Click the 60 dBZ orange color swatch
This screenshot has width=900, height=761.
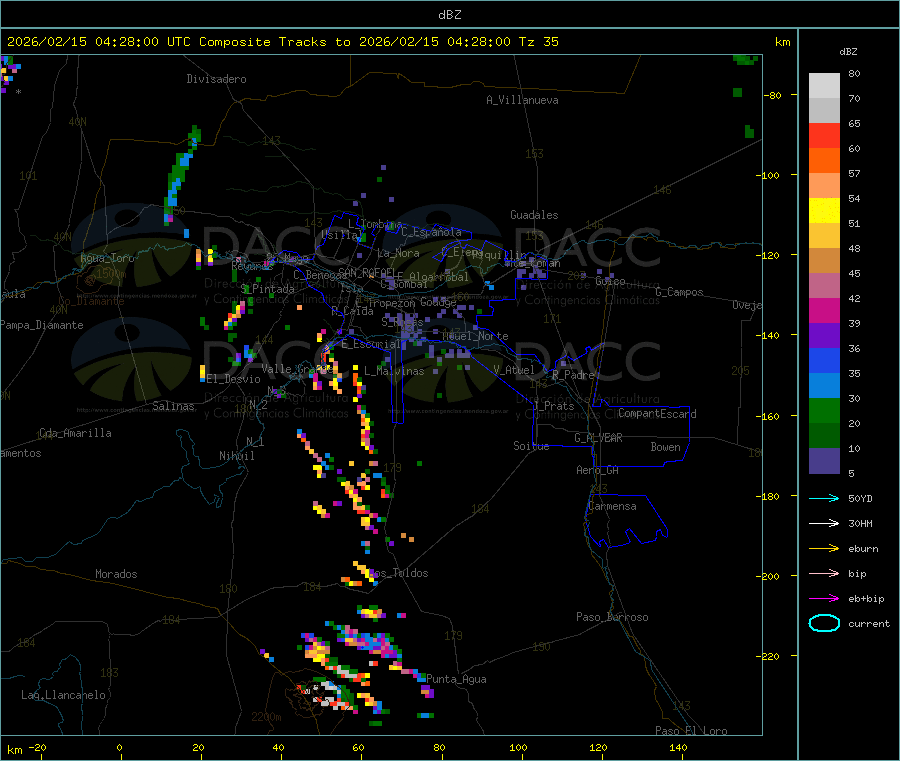[x=824, y=161]
